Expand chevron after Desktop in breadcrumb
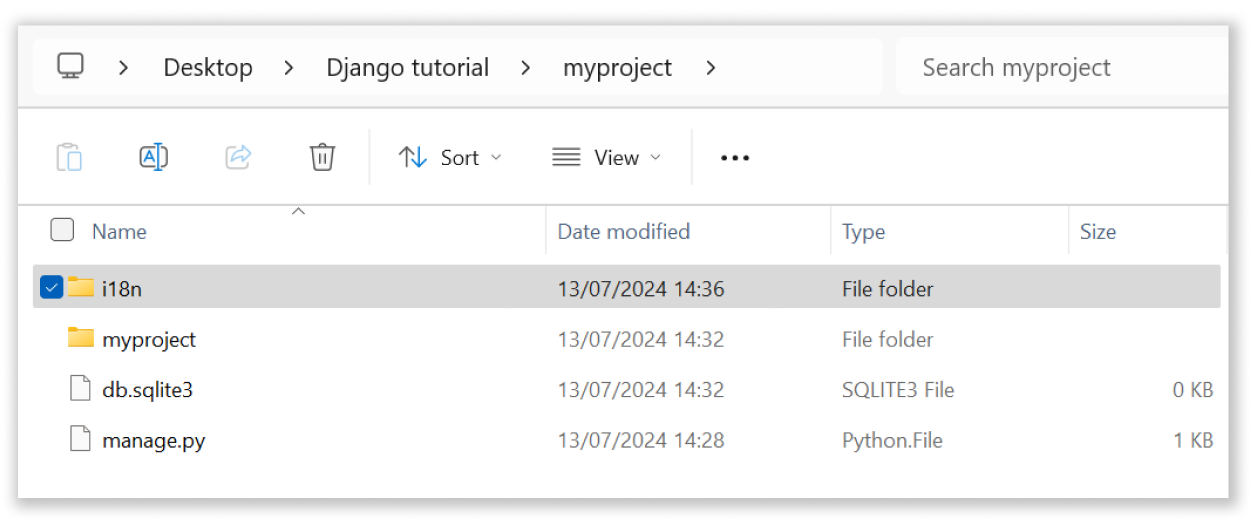The height and width of the screenshot is (524, 1253). pyautogui.click(x=289, y=68)
